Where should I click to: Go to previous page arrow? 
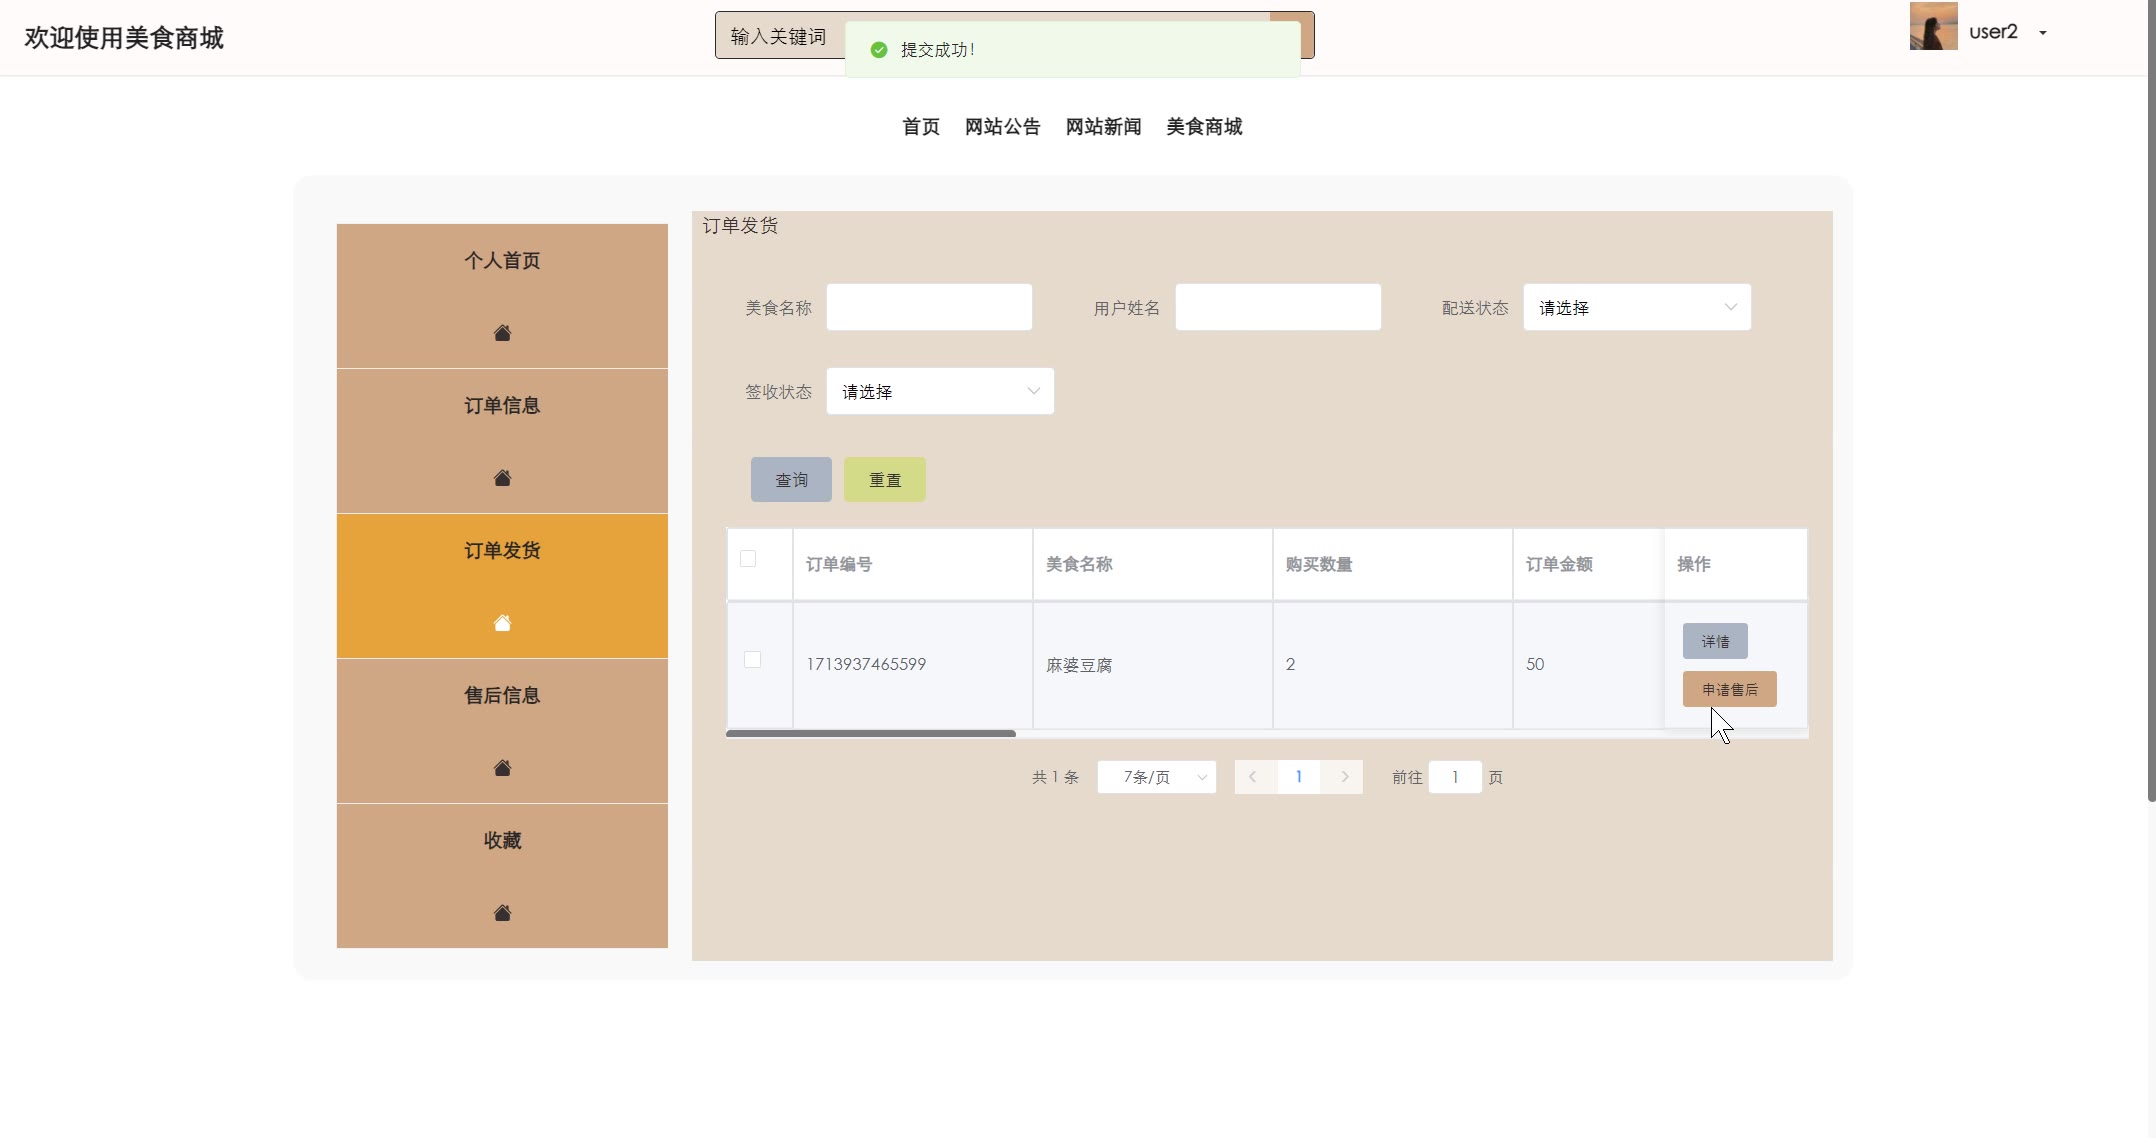[1253, 777]
